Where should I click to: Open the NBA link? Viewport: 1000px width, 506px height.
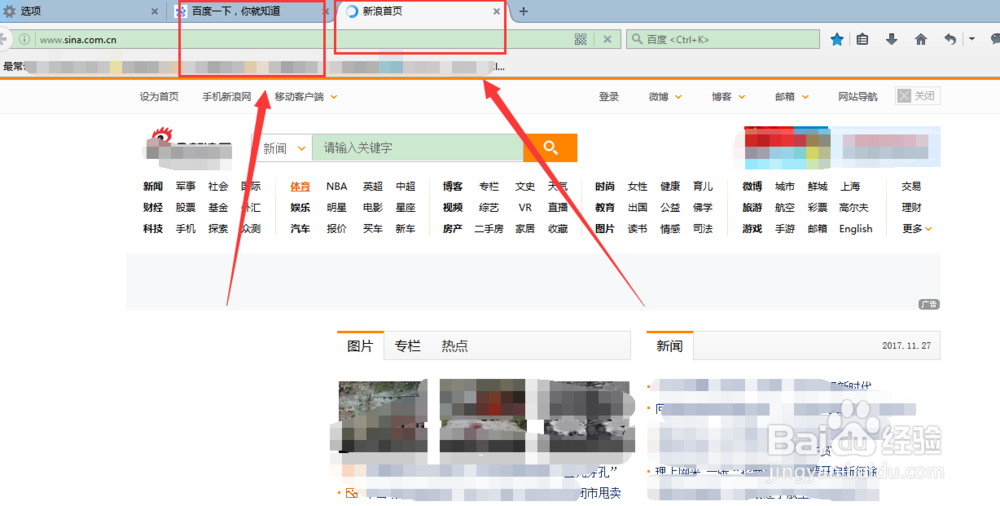point(337,186)
